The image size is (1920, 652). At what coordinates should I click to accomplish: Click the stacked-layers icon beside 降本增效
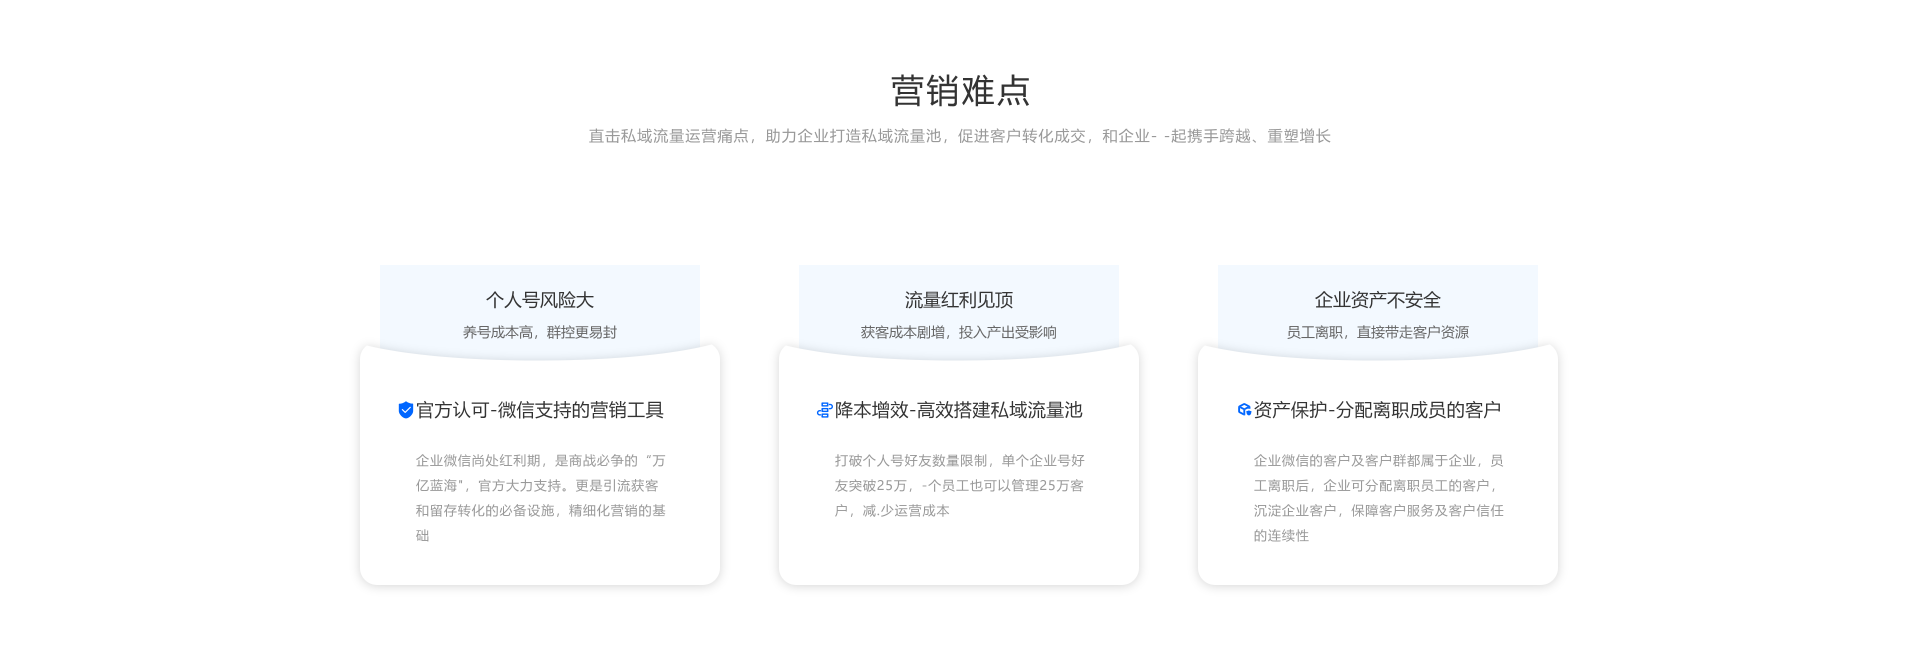coord(824,410)
